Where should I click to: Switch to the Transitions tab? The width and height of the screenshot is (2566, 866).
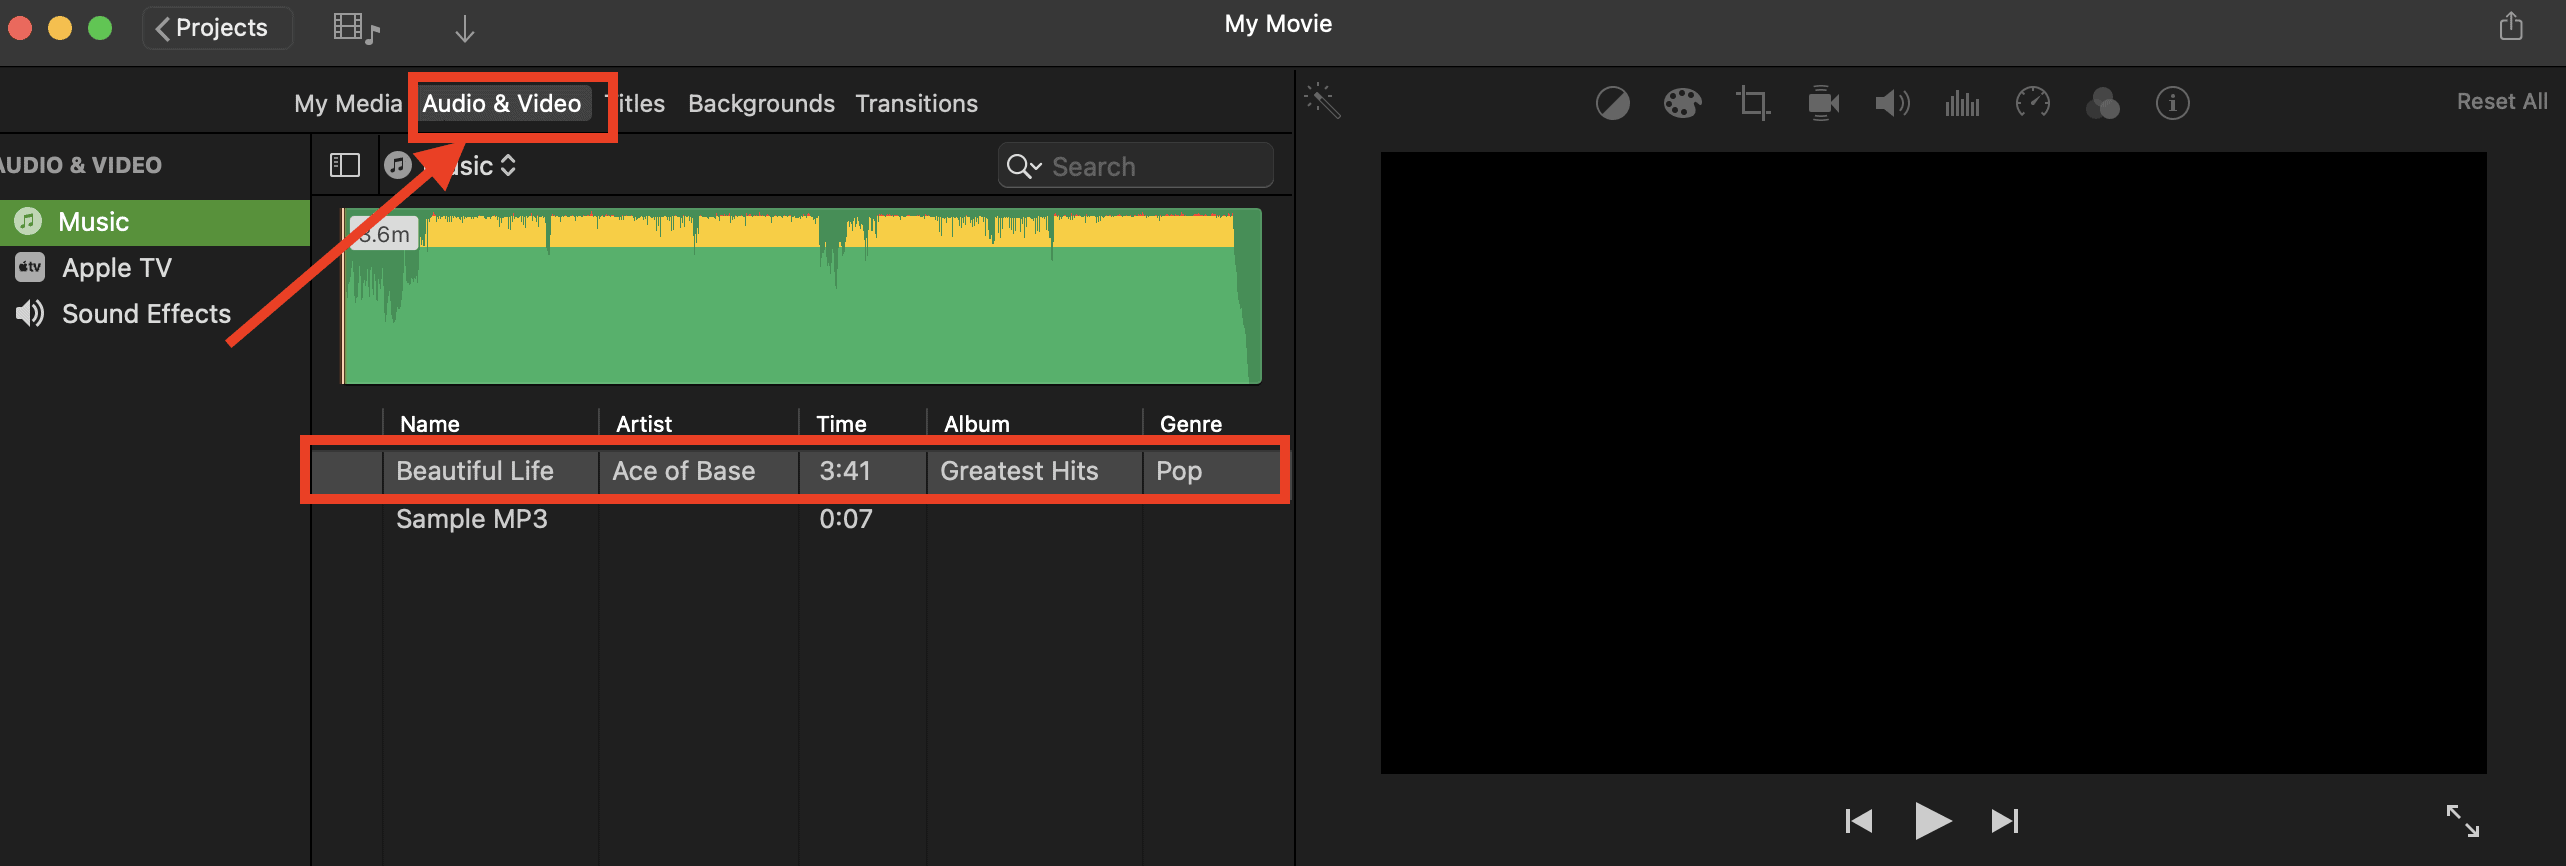916,104
